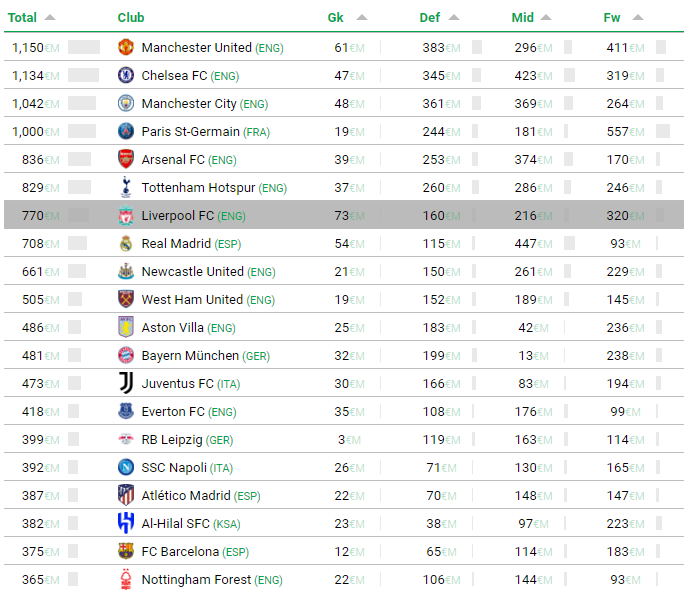684x591 pixels.
Task: Click the Manchester United club crest
Action: [x=126, y=47]
